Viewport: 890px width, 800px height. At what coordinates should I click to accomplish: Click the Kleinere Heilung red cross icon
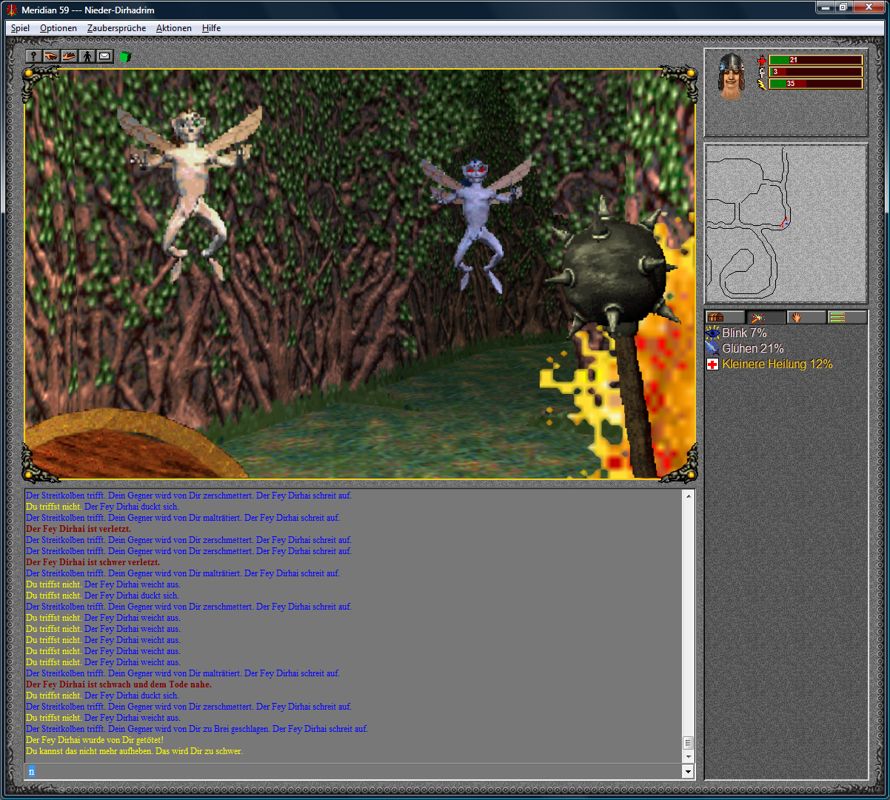pyautogui.click(x=712, y=364)
